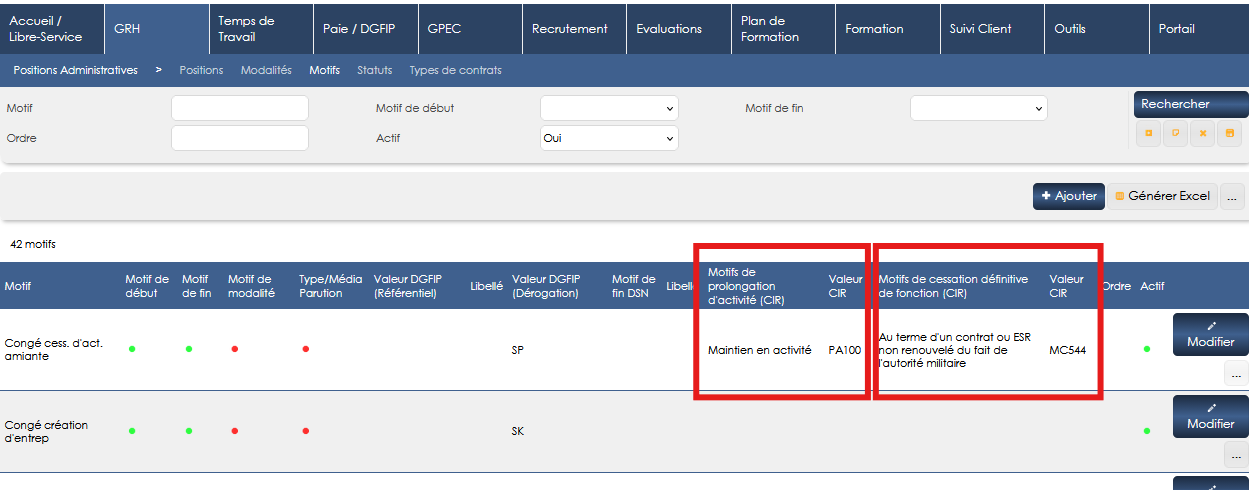Click the orange X clear-filter icon
The width and height of the screenshot is (1249, 490).
pos(1202,133)
